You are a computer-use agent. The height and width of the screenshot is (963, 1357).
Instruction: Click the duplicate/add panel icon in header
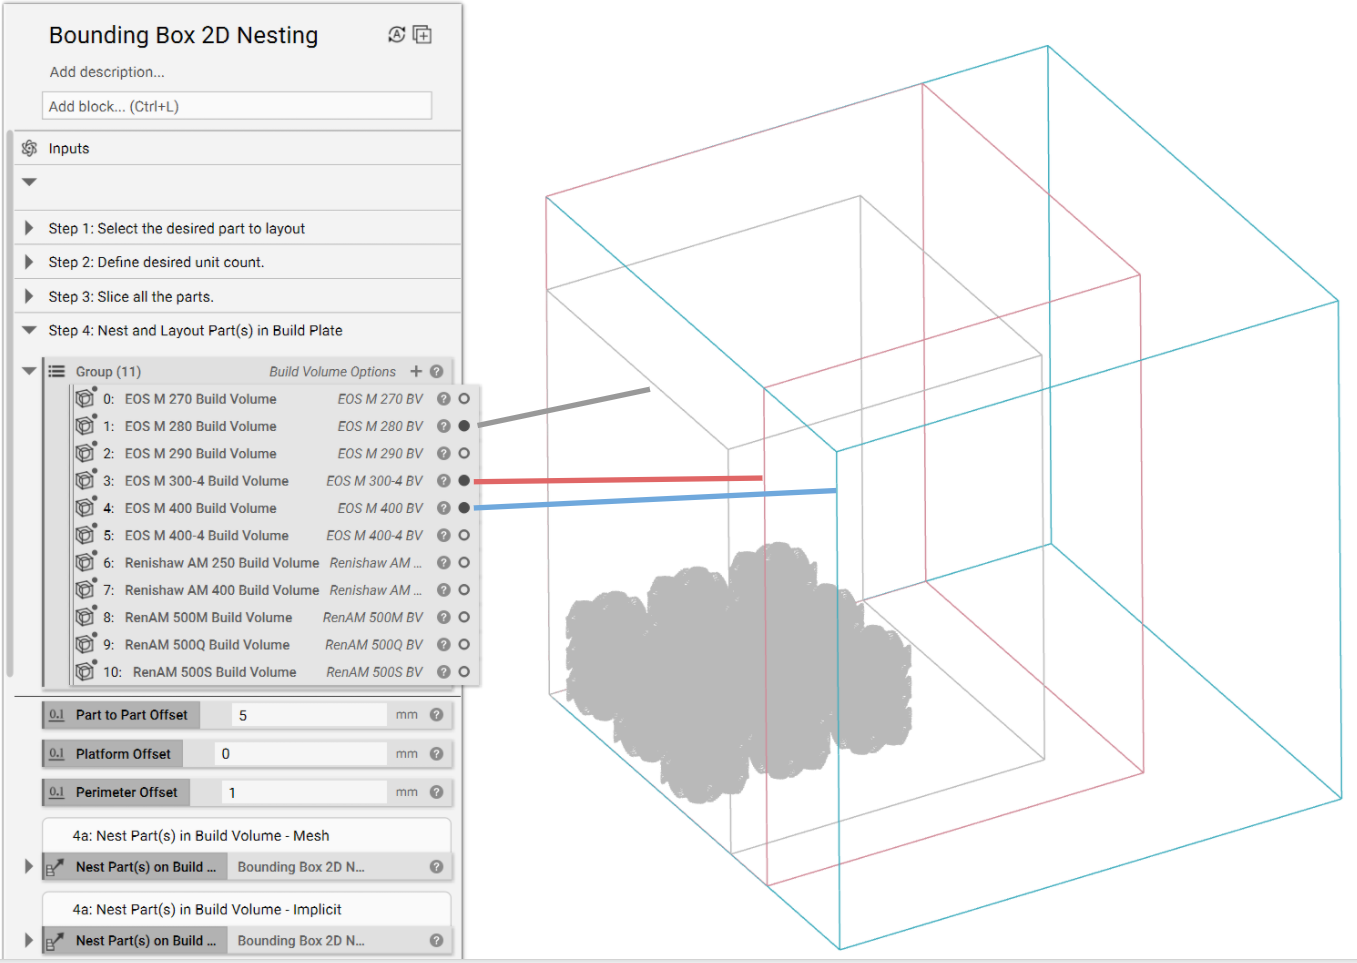pyautogui.click(x=423, y=35)
